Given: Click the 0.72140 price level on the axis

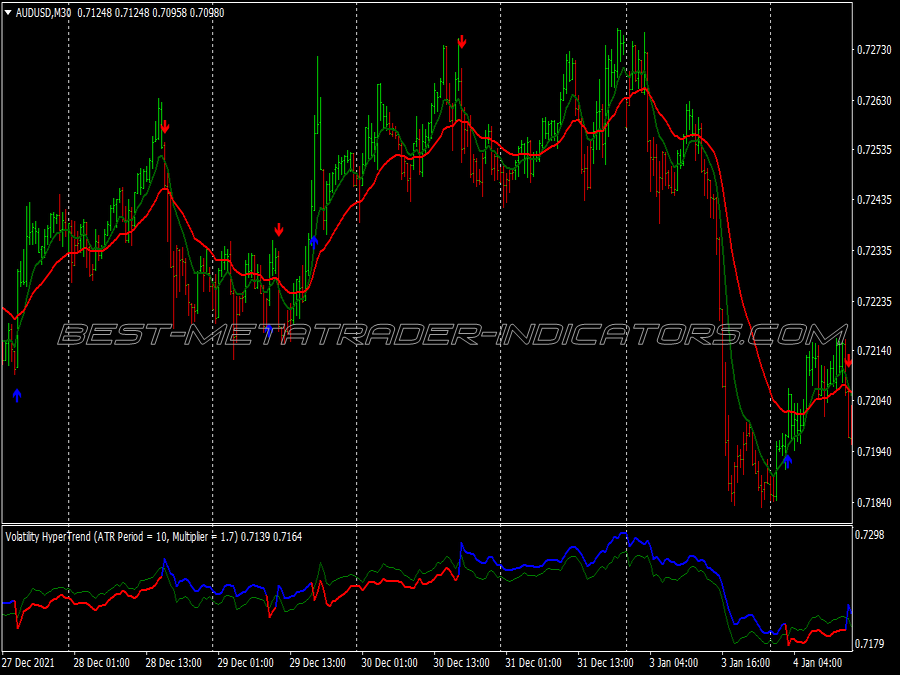Looking at the screenshot, I should [x=874, y=351].
